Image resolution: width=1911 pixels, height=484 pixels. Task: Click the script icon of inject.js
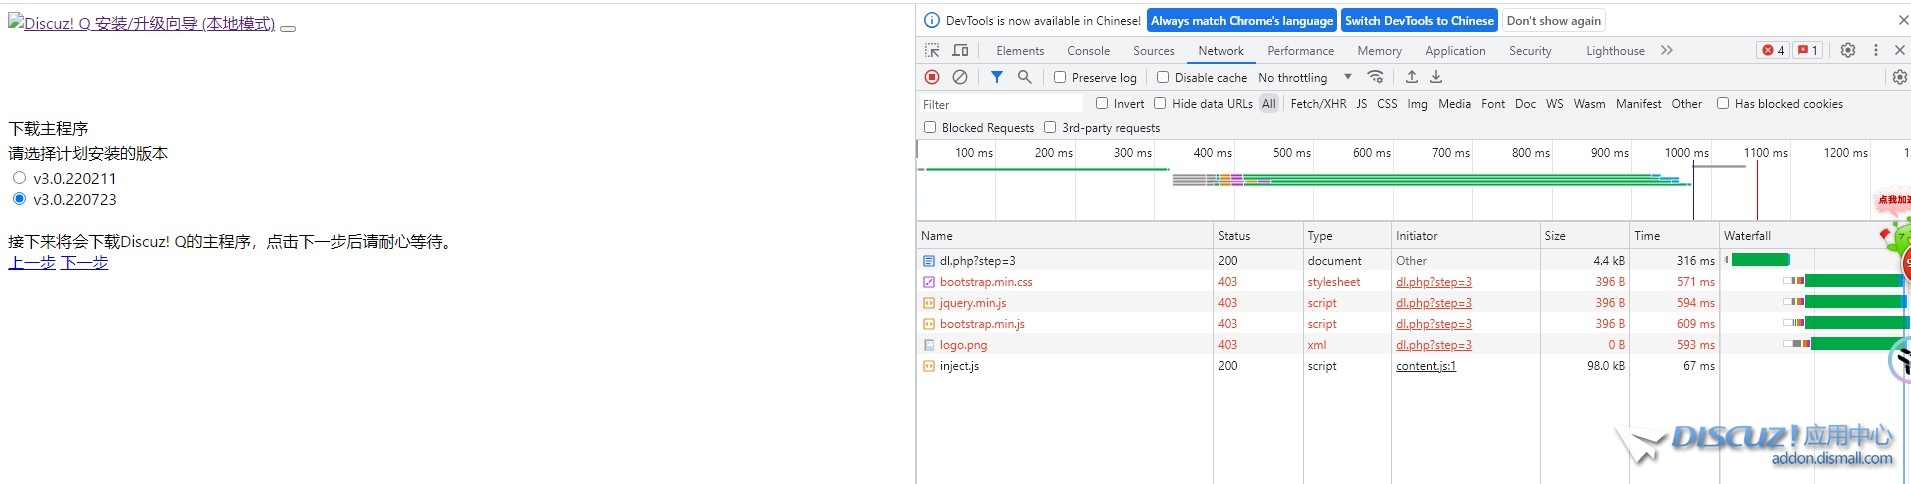pyautogui.click(x=929, y=366)
